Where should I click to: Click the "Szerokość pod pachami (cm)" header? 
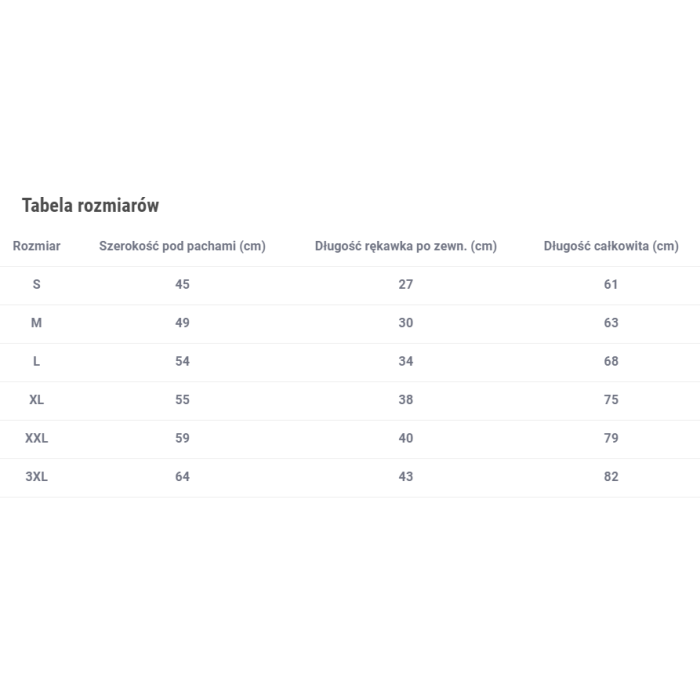pyautogui.click(x=182, y=246)
